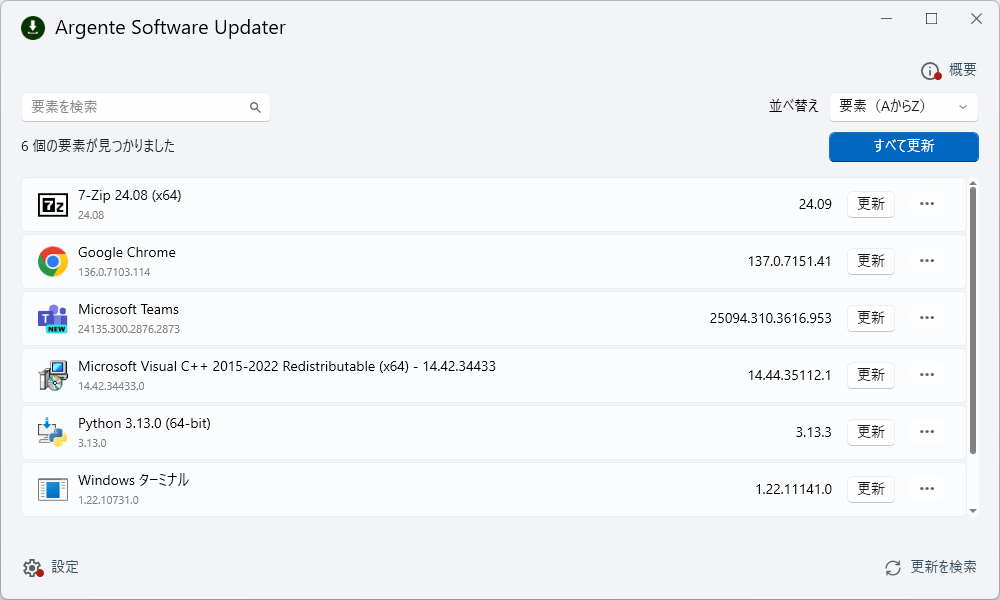The height and width of the screenshot is (600, 1000).
Task: Click installed version 14.42.34433.0 text
Action: (111, 386)
